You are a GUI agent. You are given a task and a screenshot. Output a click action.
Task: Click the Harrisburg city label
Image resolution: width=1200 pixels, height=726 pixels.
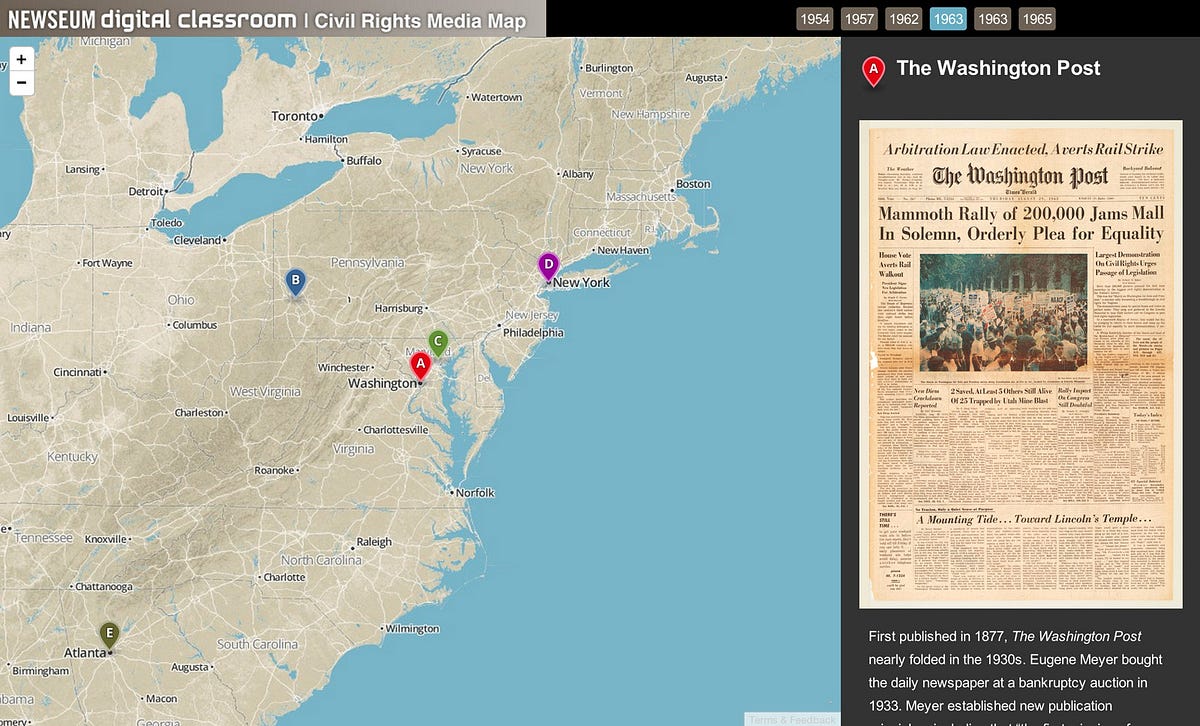tap(398, 308)
